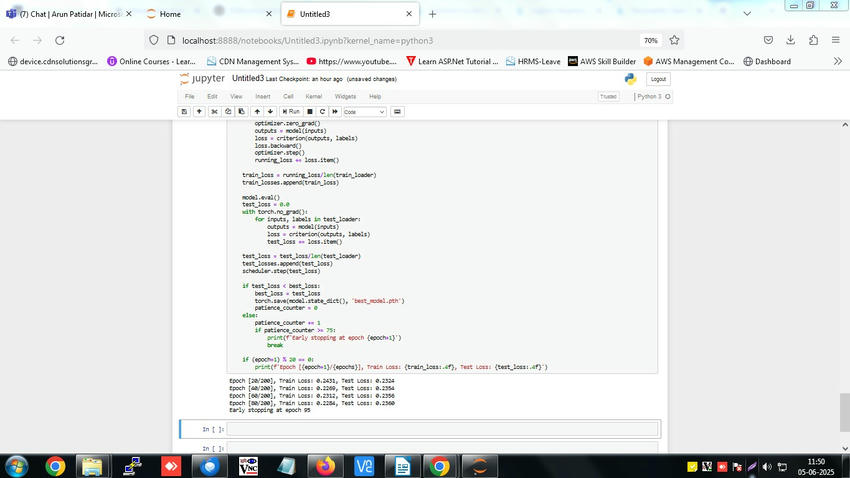Open File Explorer from the taskbar
Viewport: 850px width, 478px height.
coord(92,466)
